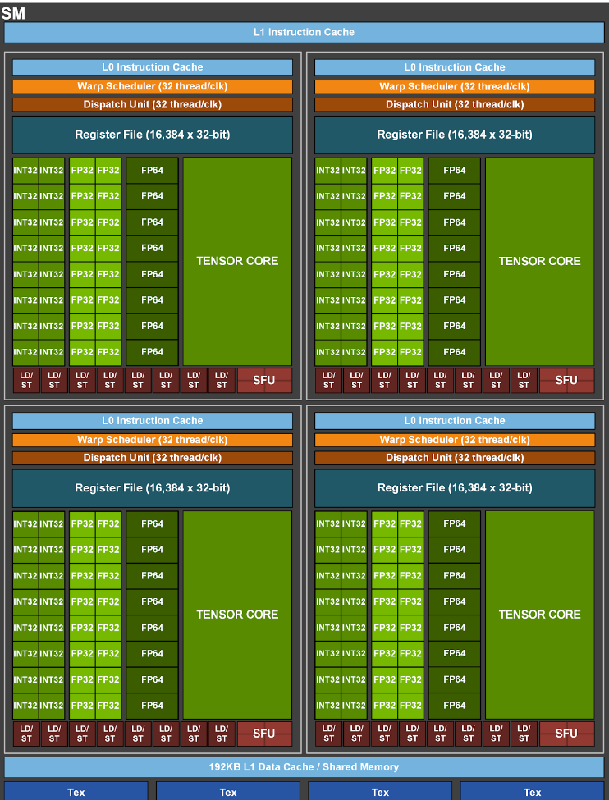Select the TENSOR CORE in the bottom-left partition

point(237,615)
